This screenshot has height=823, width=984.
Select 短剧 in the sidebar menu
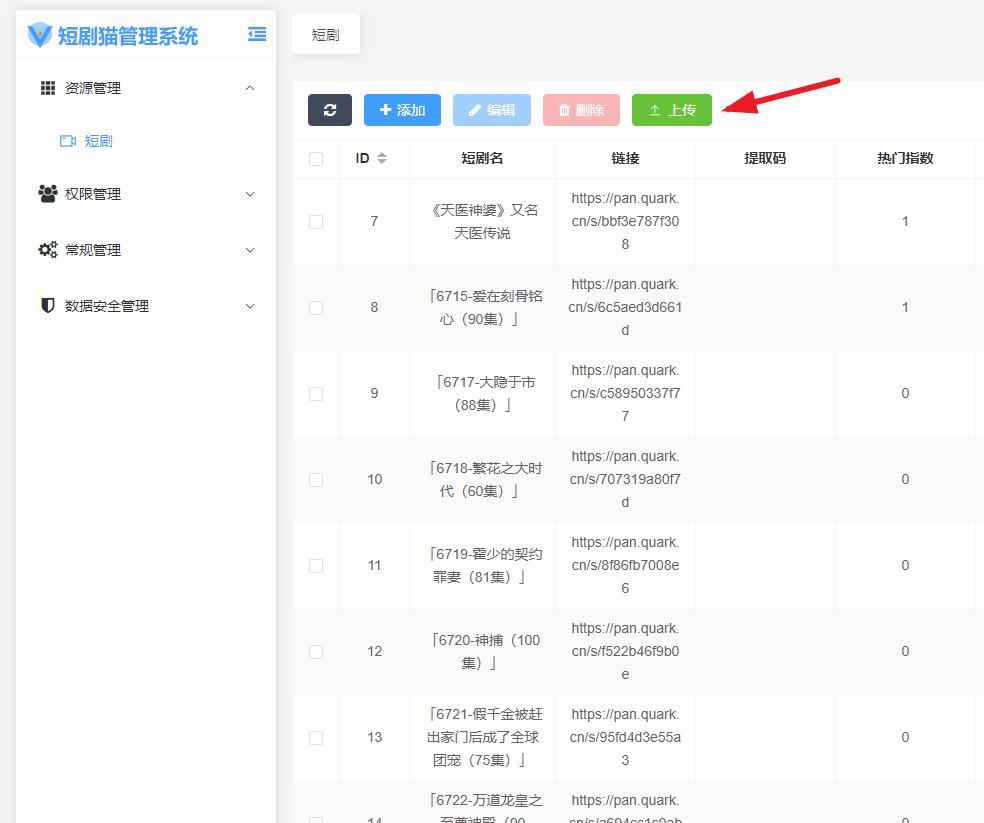coord(99,141)
